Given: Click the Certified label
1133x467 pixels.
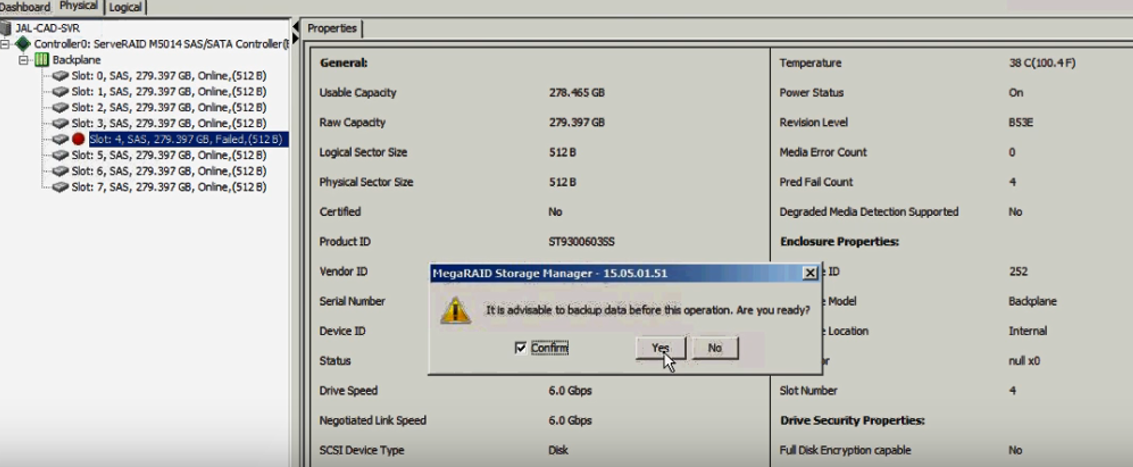Looking at the screenshot, I should (340, 212).
